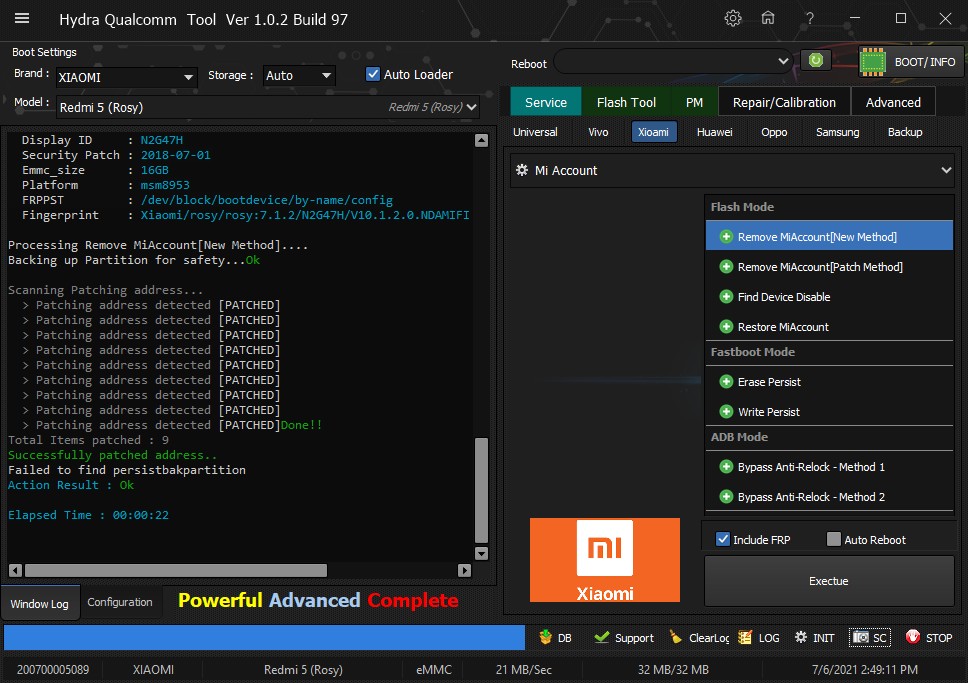Click the BOOT/INFO chip button

tap(911, 62)
